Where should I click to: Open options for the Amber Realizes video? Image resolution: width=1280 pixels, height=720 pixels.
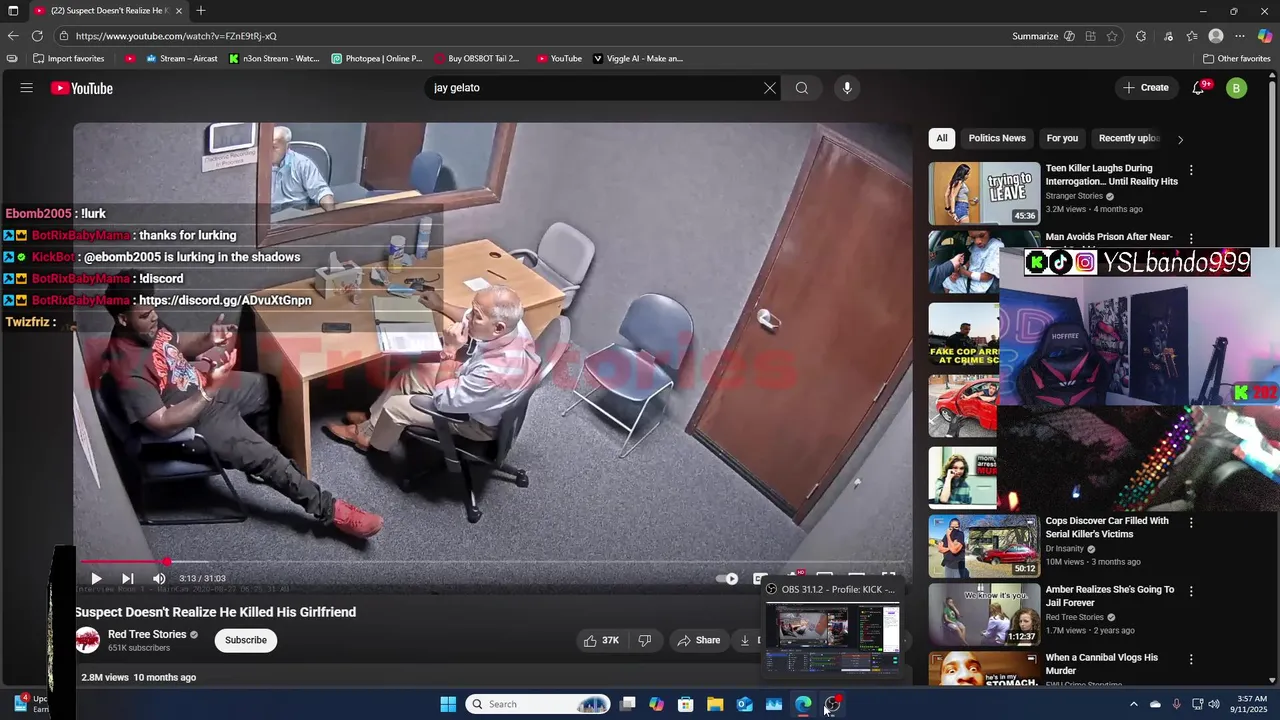coord(1191,591)
